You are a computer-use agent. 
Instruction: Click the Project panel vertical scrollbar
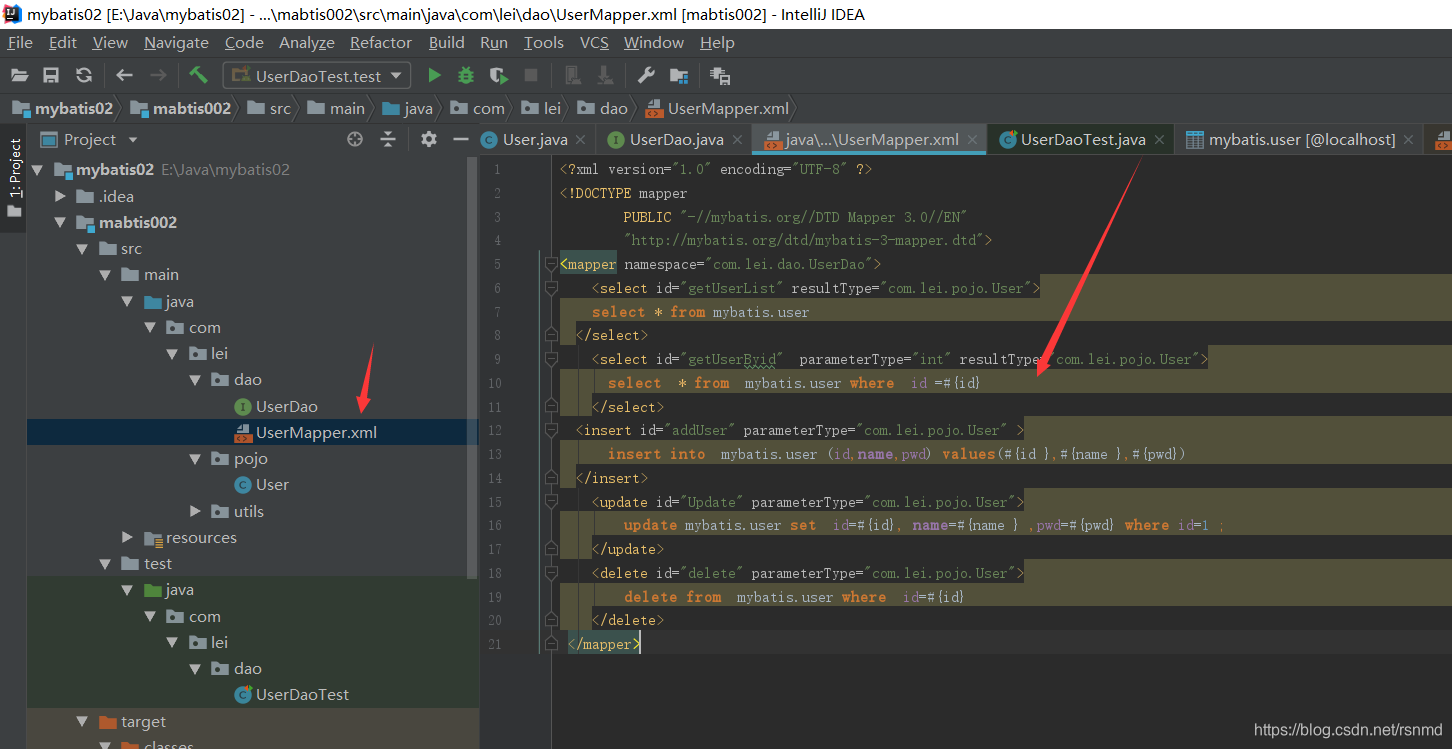[473, 366]
